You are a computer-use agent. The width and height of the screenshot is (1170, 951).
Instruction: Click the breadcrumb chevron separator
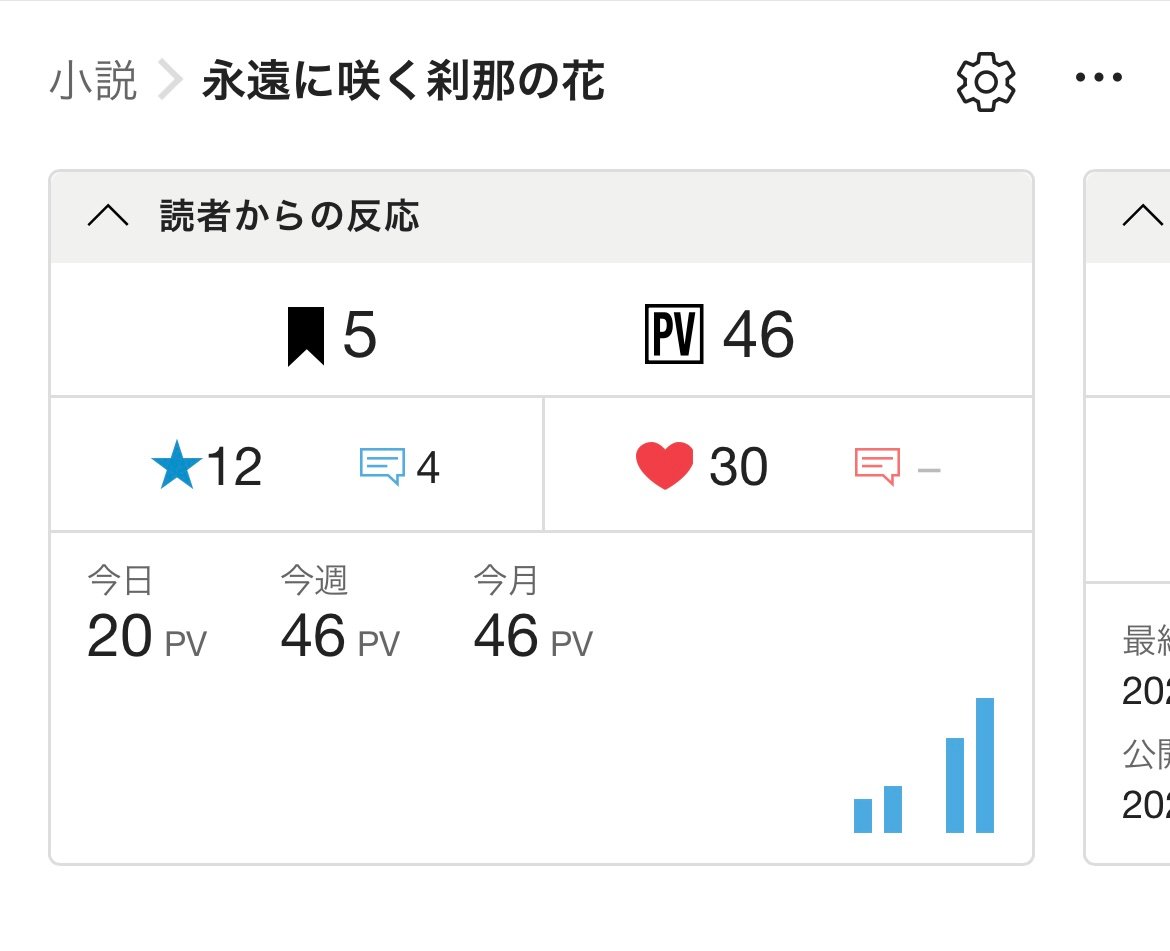pyautogui.click(x=170, y=81)
